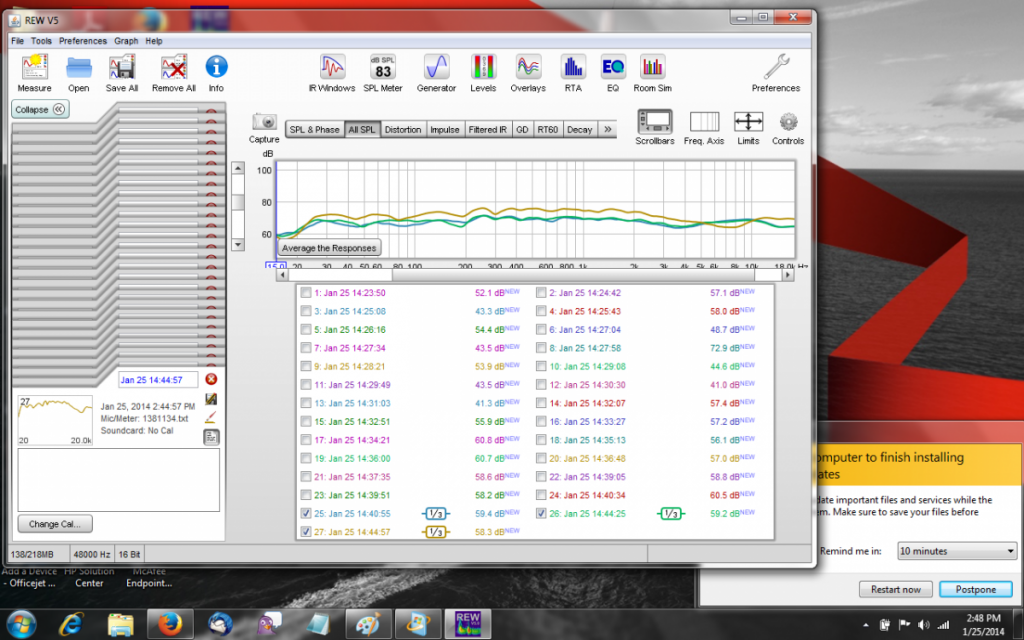The image size is (1024, 640).
Task: Click the 1/3 smoothing icon on row 25
Action: 436,514
